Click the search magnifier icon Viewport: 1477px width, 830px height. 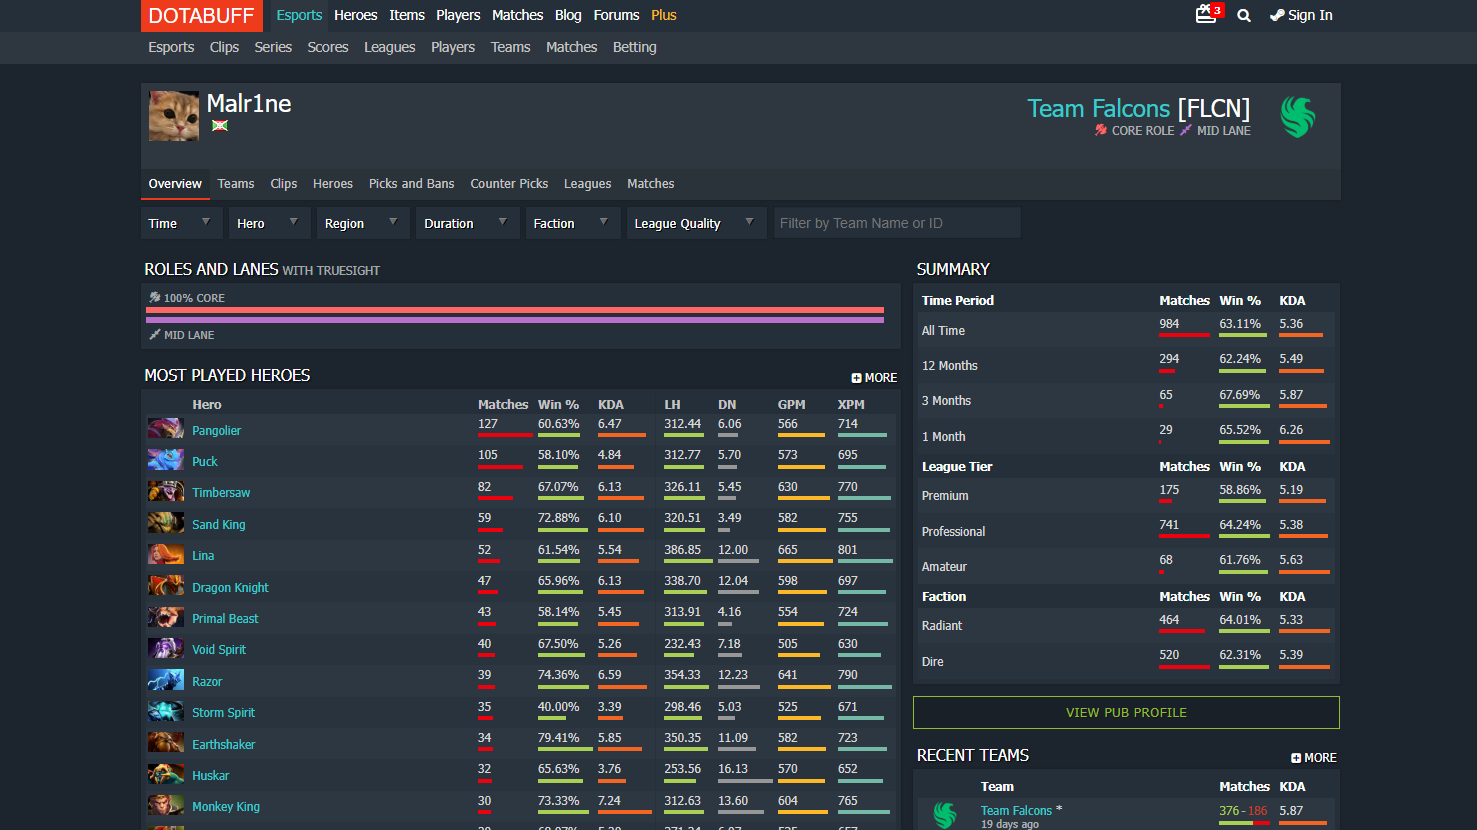click(x=1244, y=15)
